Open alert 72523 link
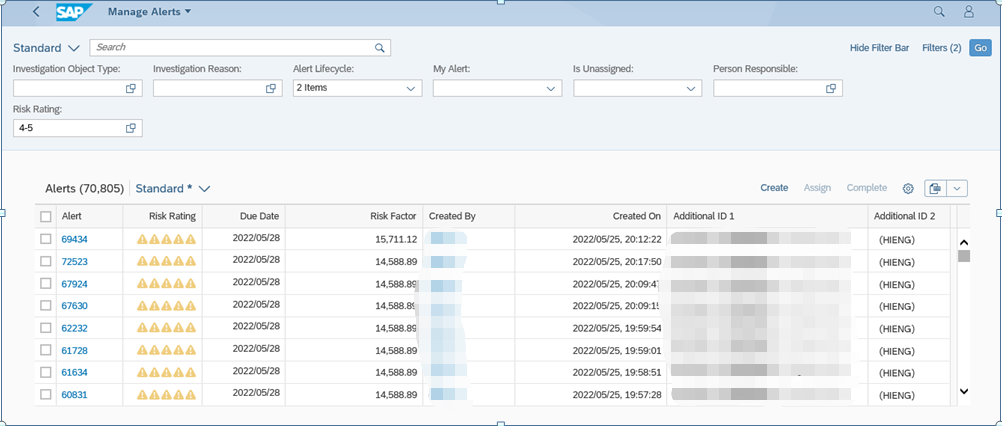This screenshot has height=426, width=1002. tap(74, 261)
